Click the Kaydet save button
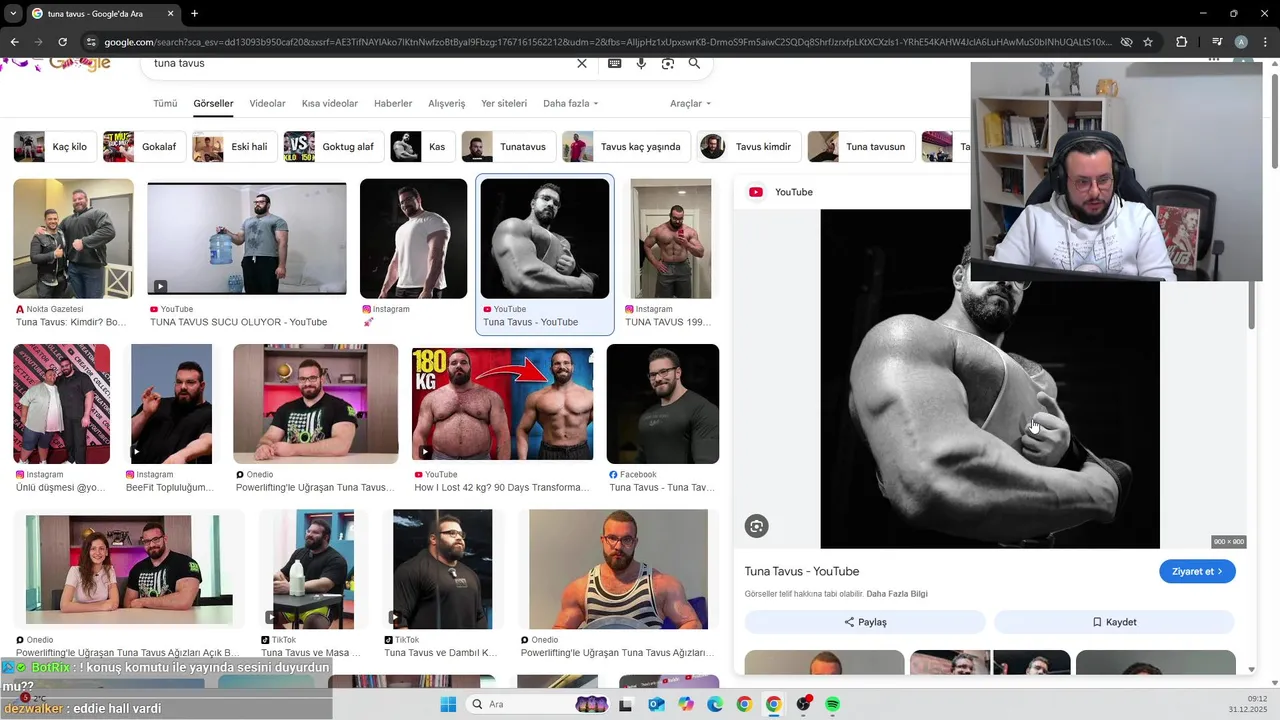The image size is (1280, 720). click(x=1114, y=622)
